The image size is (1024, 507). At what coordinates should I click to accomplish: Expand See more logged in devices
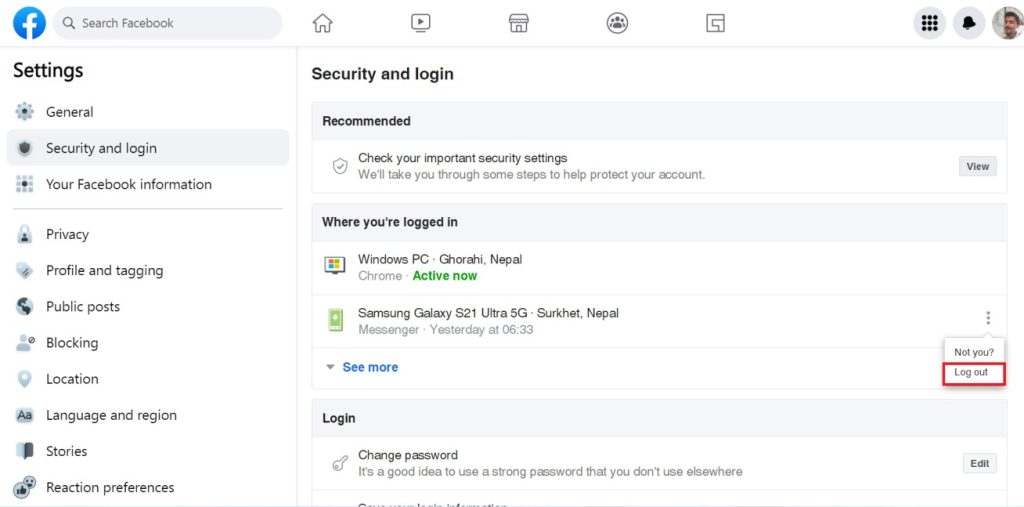coord(370,367)
